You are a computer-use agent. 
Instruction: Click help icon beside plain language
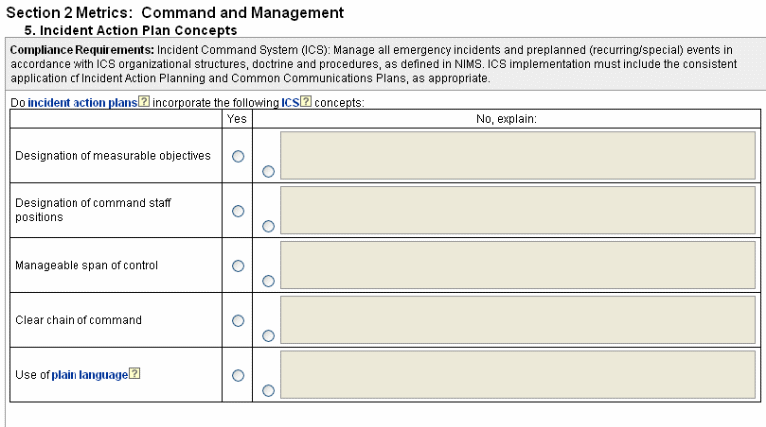click(x=135, y=375)
